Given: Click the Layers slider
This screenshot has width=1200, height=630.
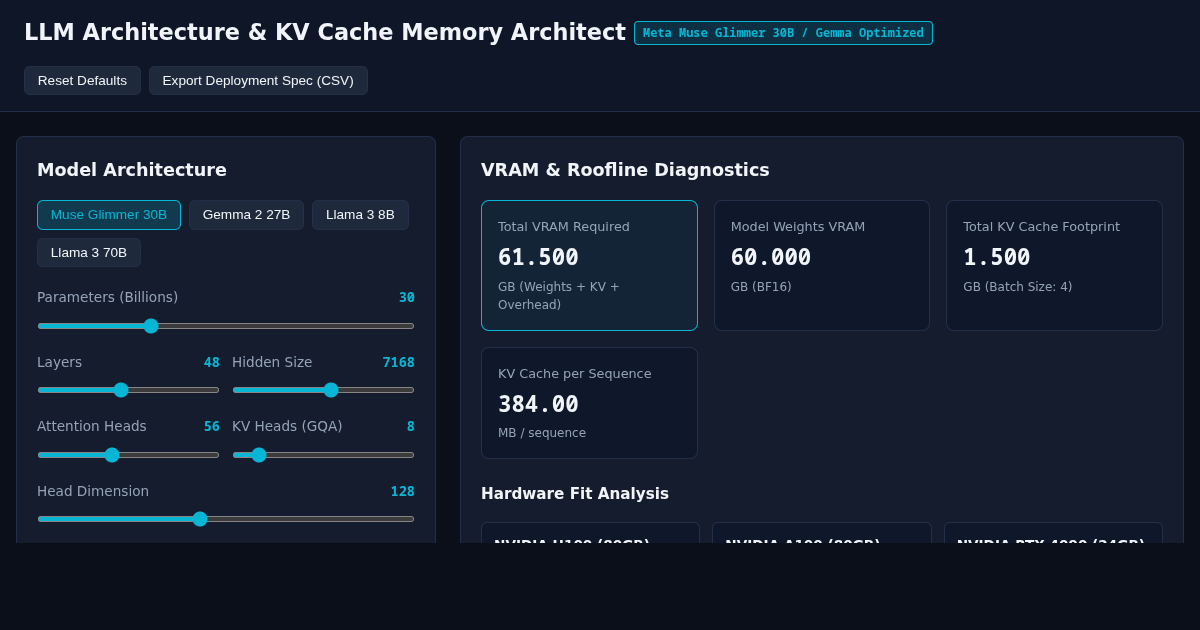Looking at the screenshot, I should tap(128, 390).
